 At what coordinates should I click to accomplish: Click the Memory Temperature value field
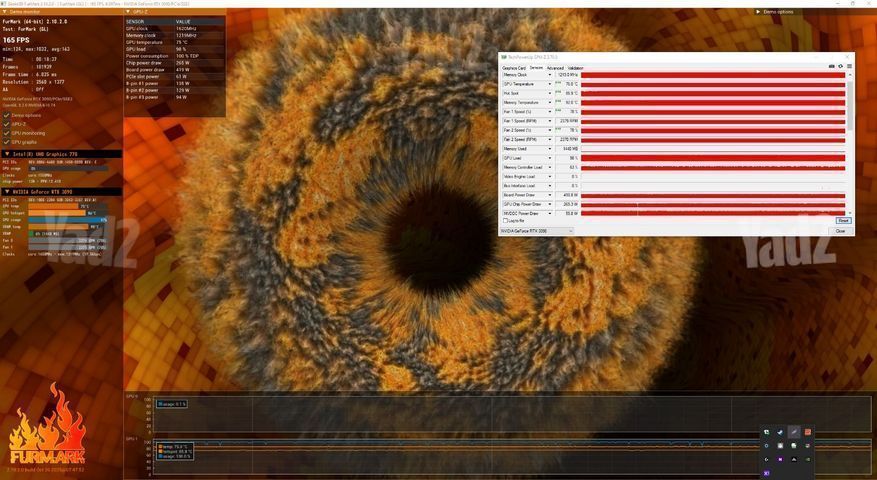(x=567, y=102)
